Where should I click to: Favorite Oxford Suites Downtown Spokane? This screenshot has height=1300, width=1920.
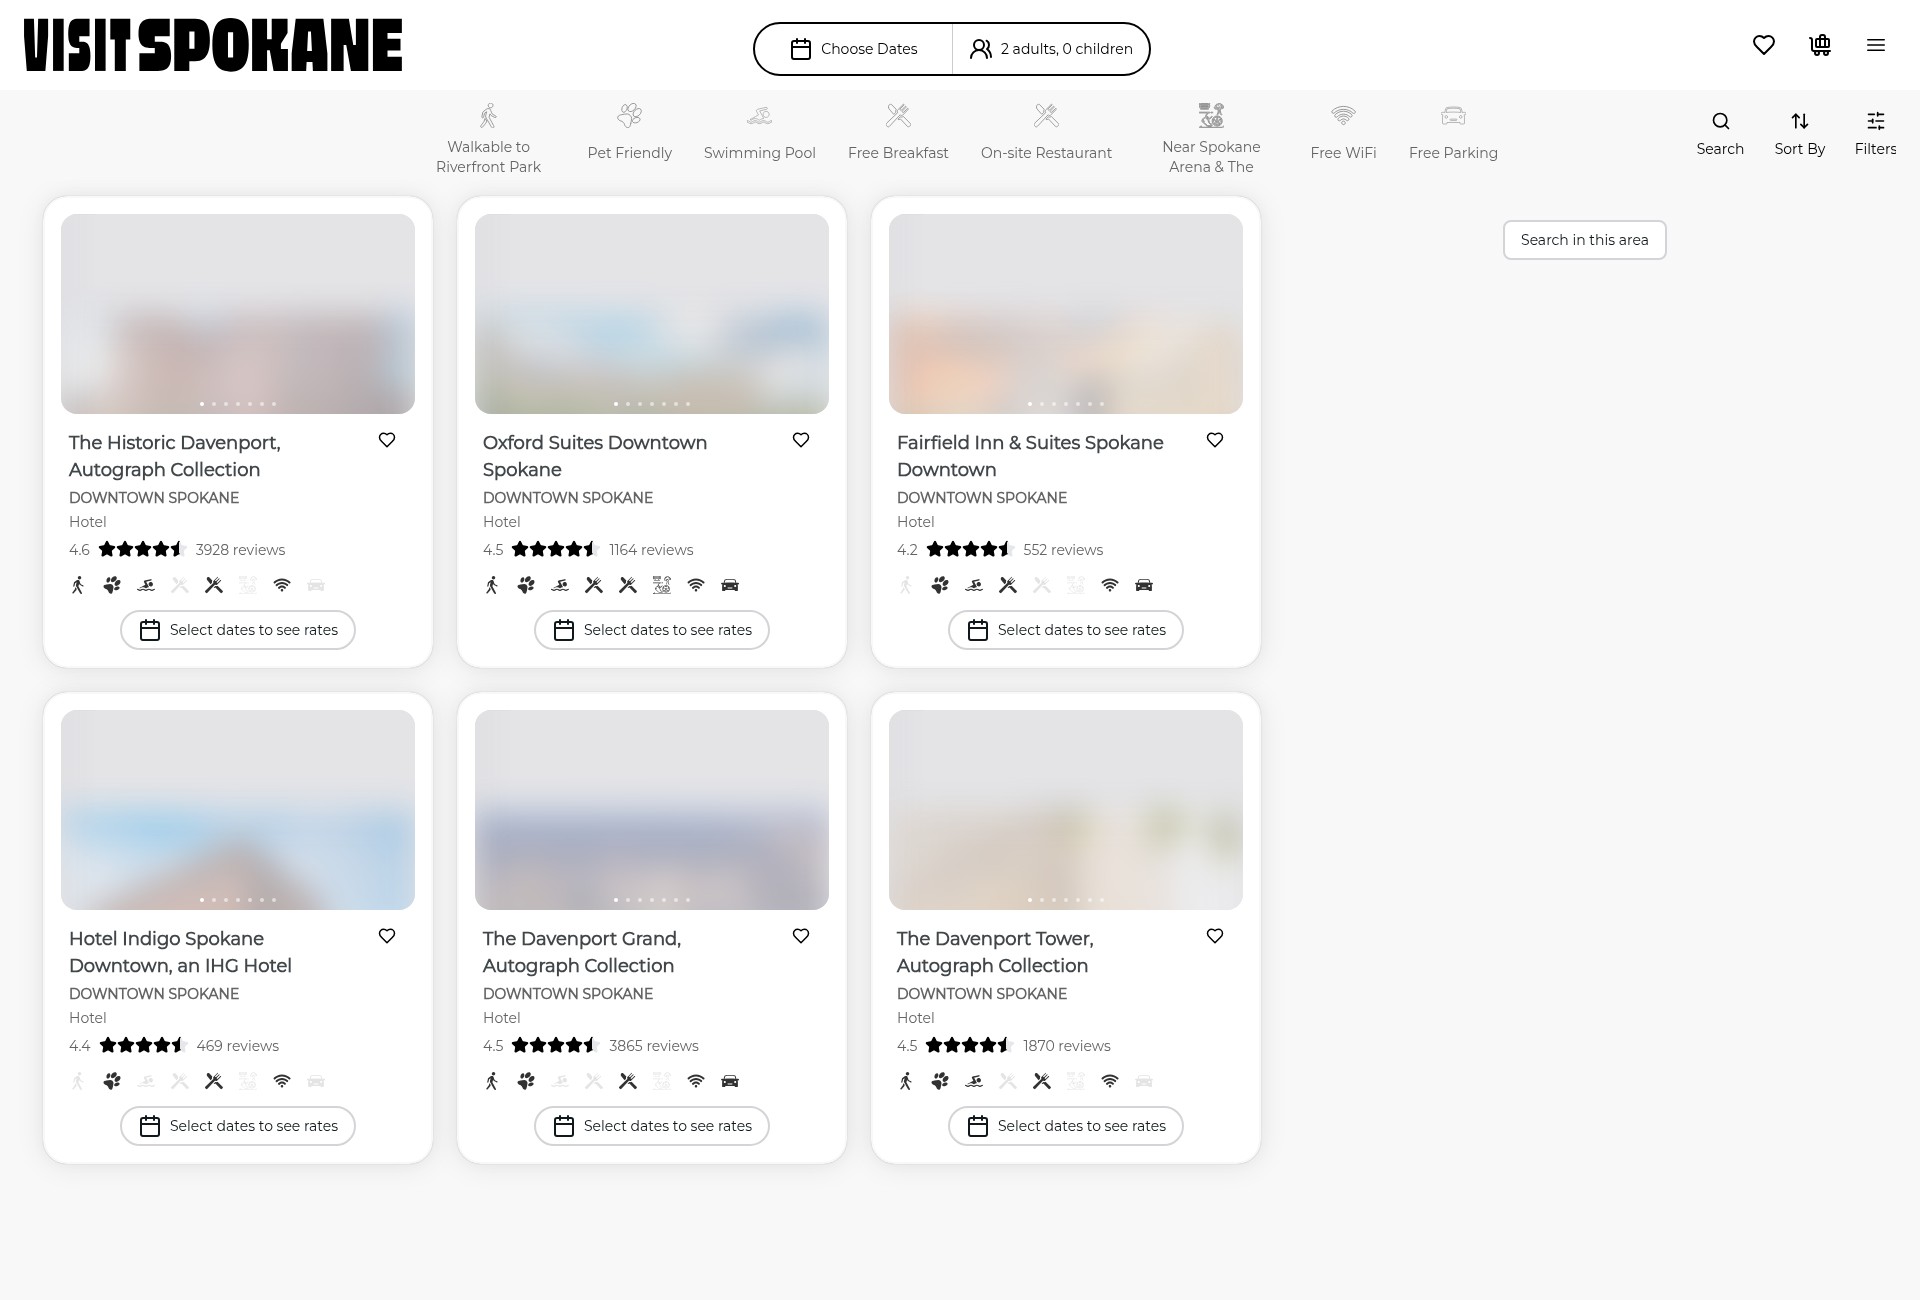[x=801, y=440]
